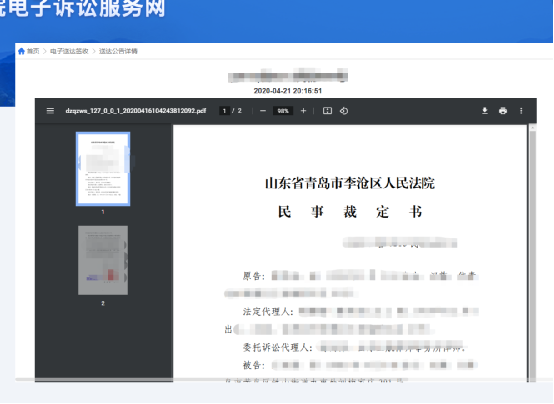Zoom out with the minus icon
This screenshot has height=404, width=554.
tap(263, 111)
